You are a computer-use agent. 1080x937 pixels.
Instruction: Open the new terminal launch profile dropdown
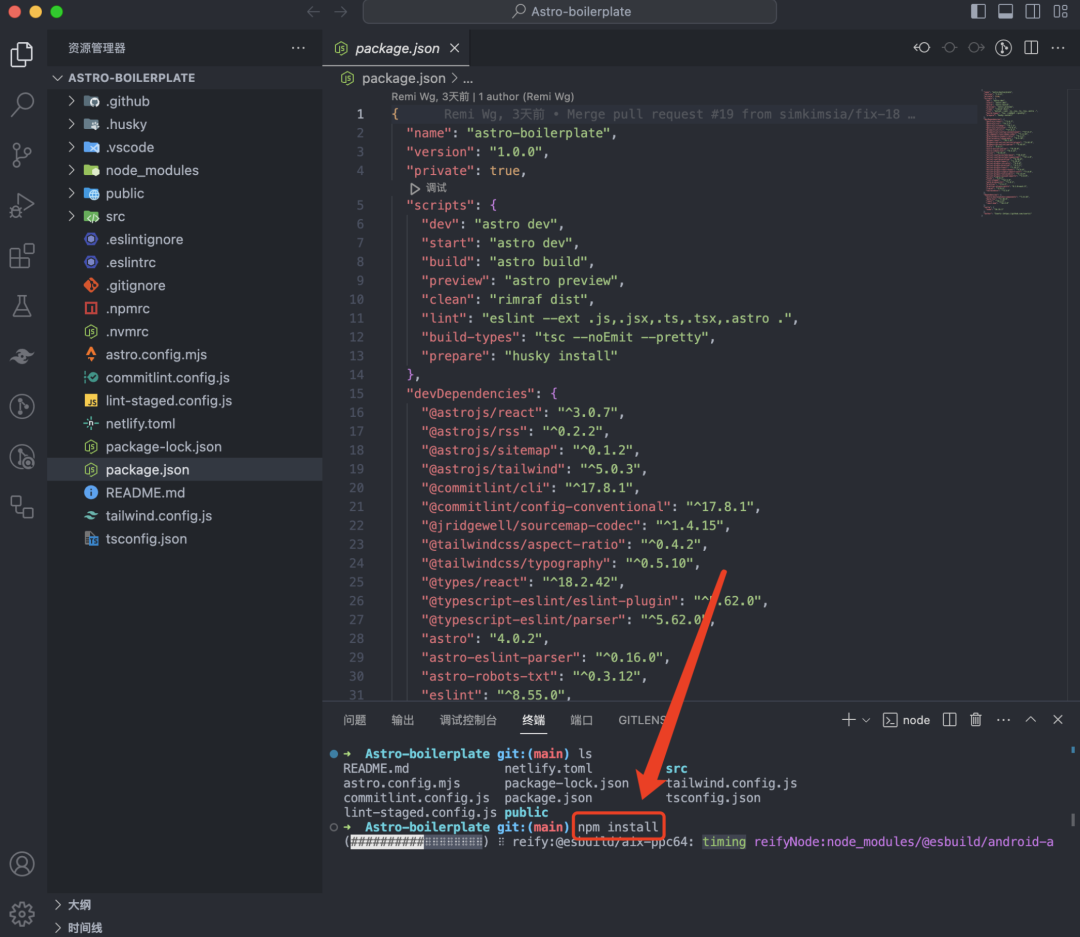(866, 720)
